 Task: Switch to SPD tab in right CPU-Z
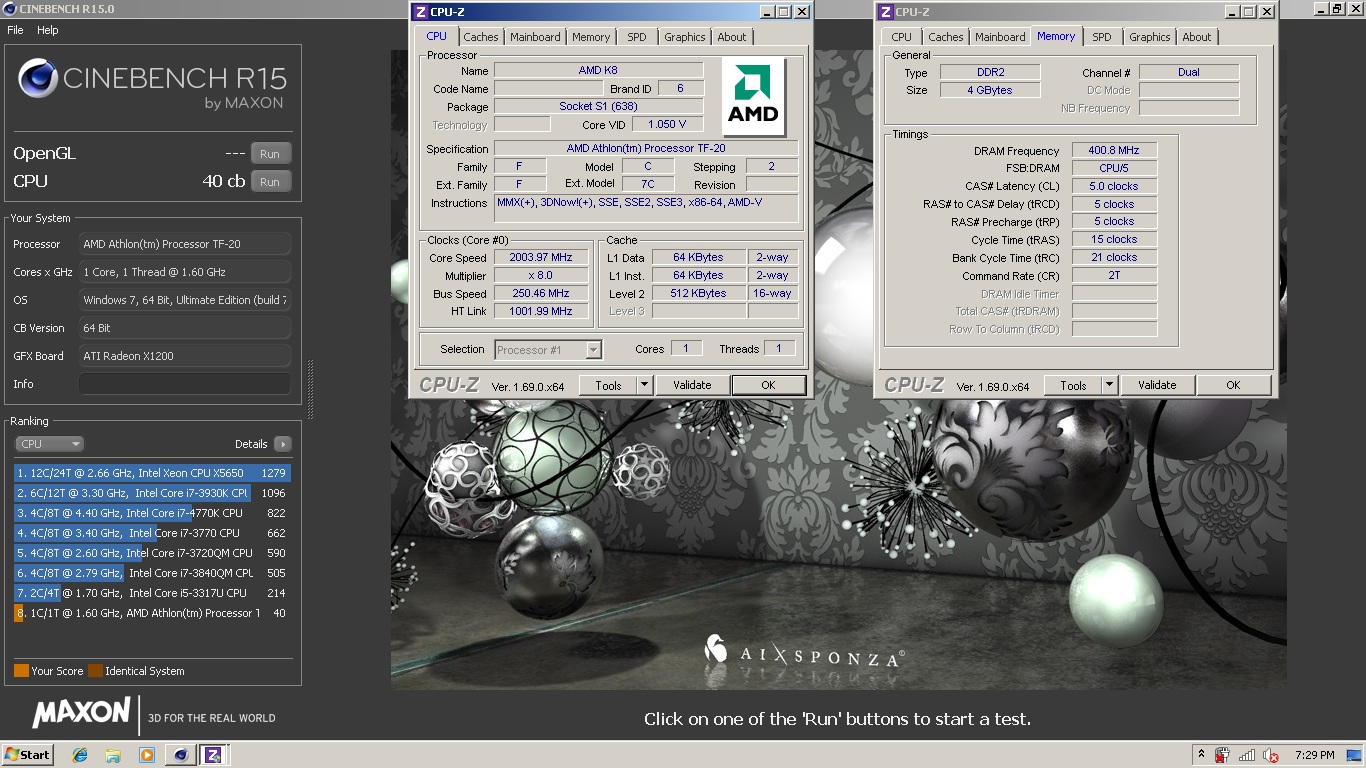[1102, 37]
